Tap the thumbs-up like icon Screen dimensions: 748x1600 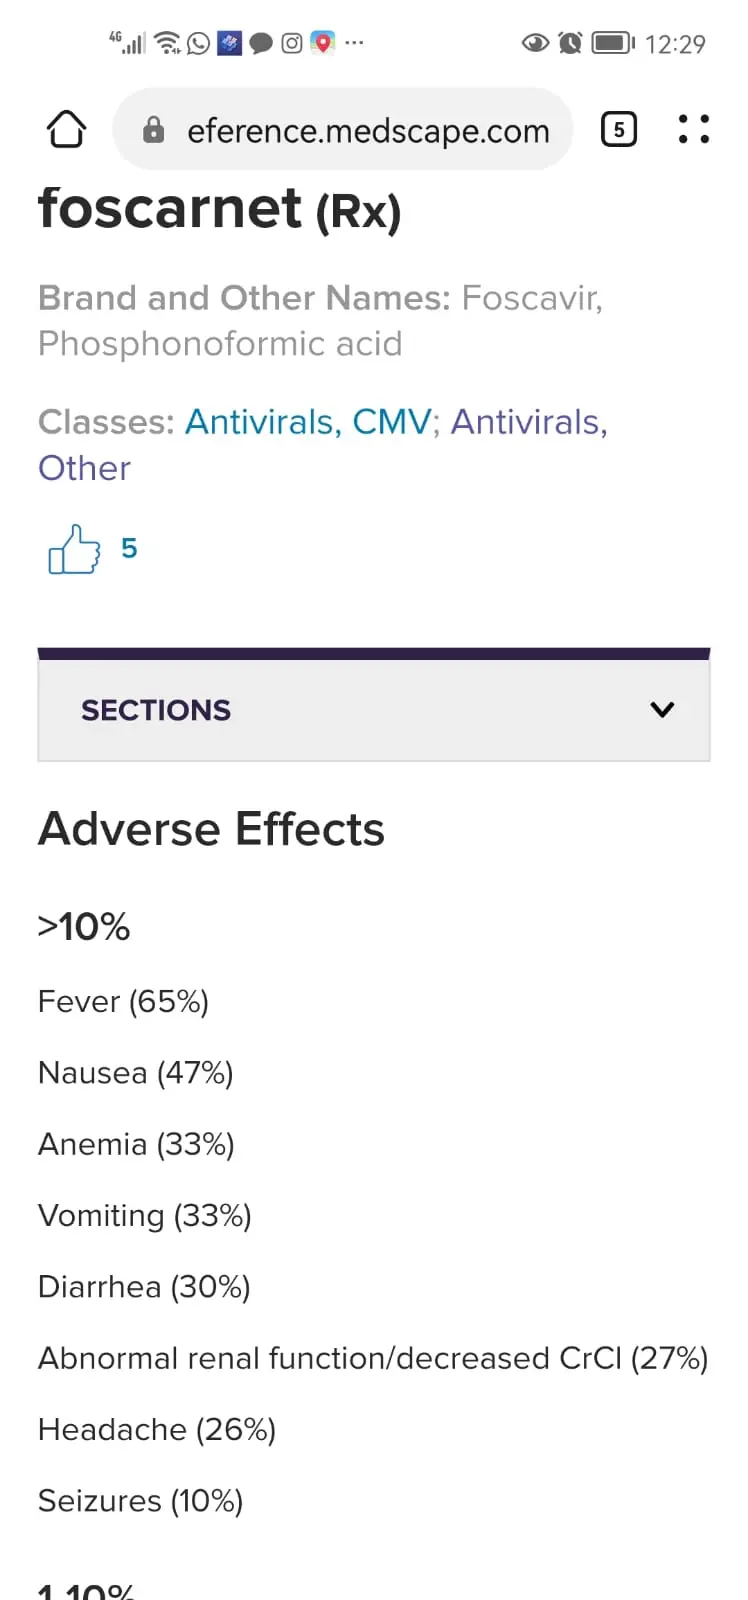pos(74,549)
